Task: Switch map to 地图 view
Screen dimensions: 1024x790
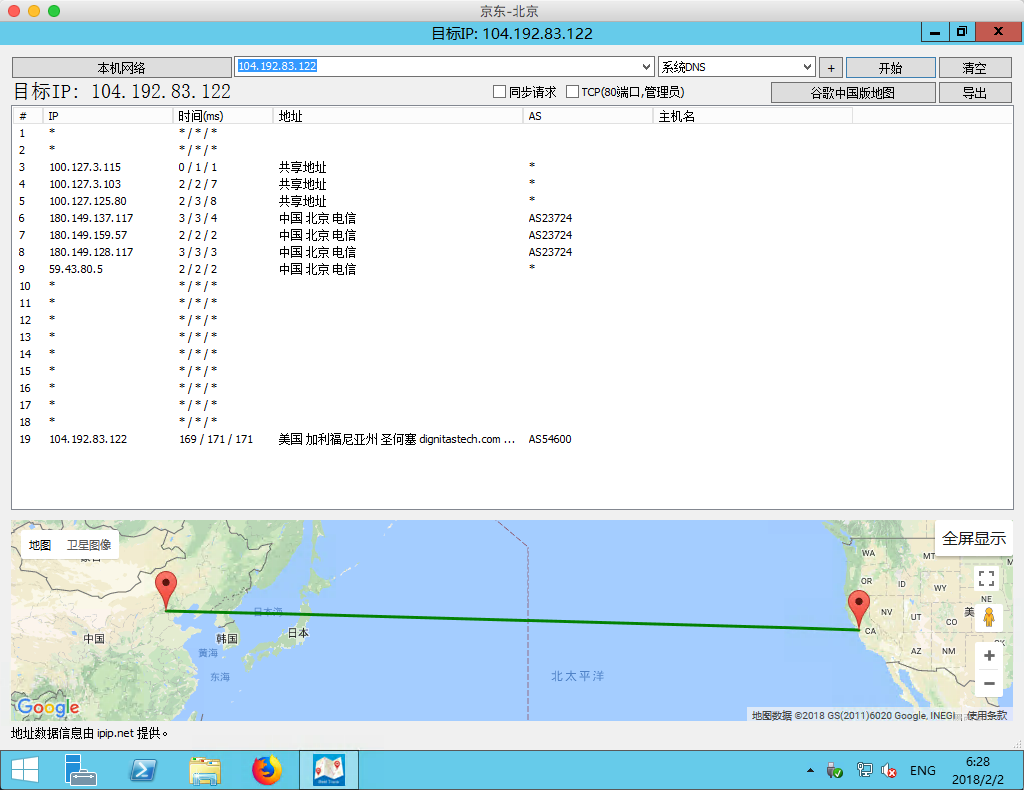Action: [40, 545]
